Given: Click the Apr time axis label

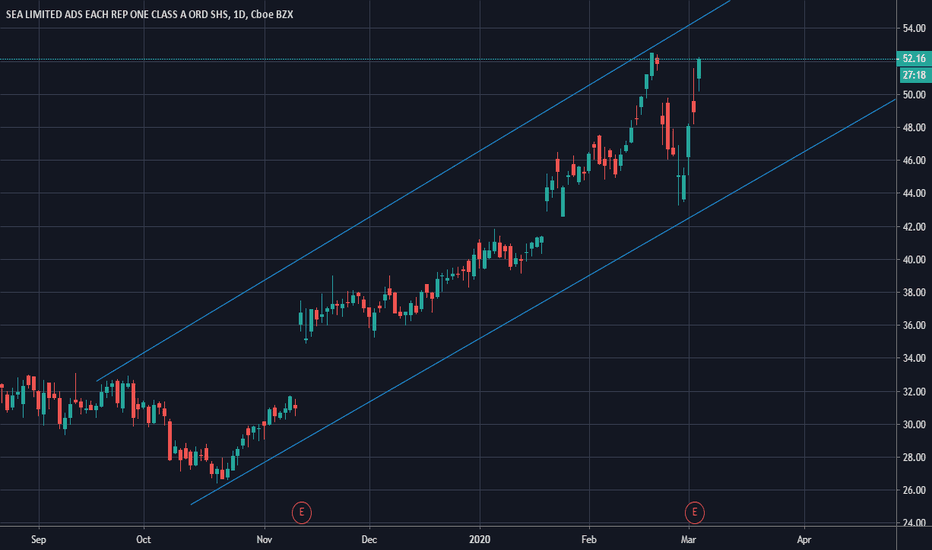Looking at the screenshot, I should [804, 539].
